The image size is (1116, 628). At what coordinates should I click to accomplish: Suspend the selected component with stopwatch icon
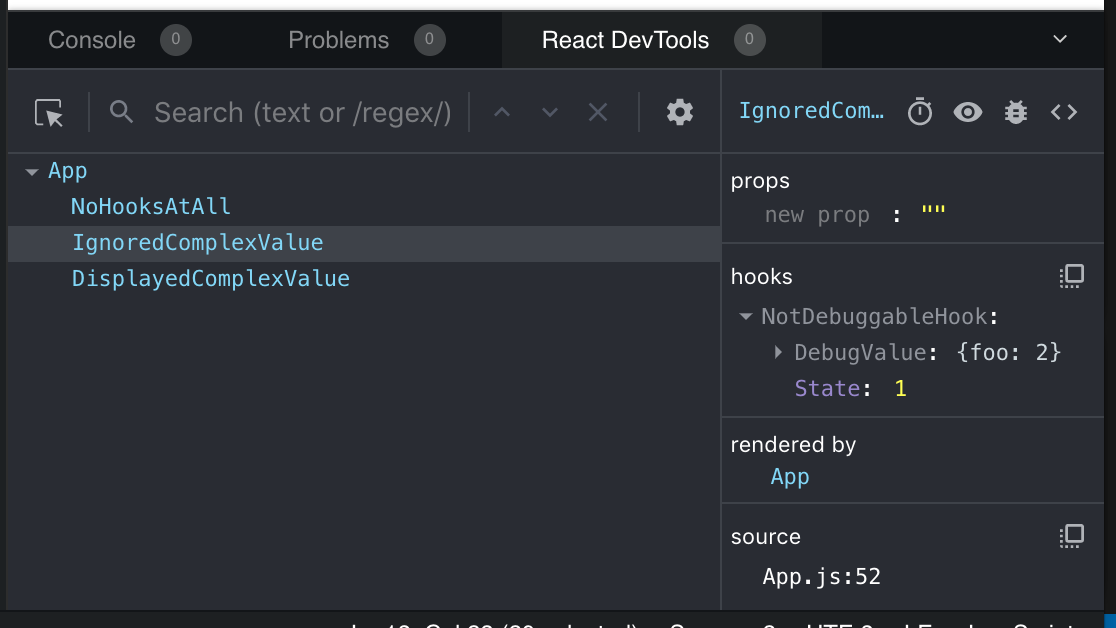point(921,111)
